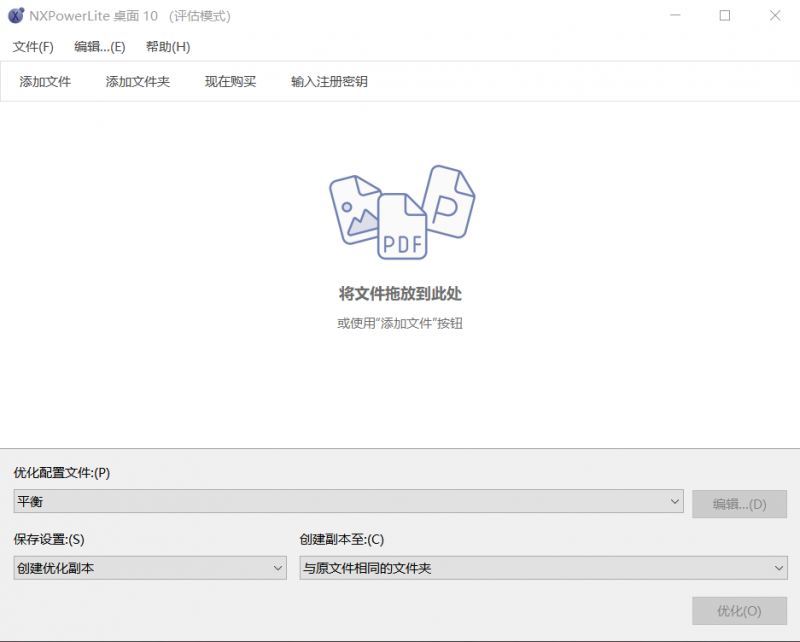Open the 保存设置 dropdown showing 创建优化副本
This screenshot has height=642, width=800.
point(150,567)
